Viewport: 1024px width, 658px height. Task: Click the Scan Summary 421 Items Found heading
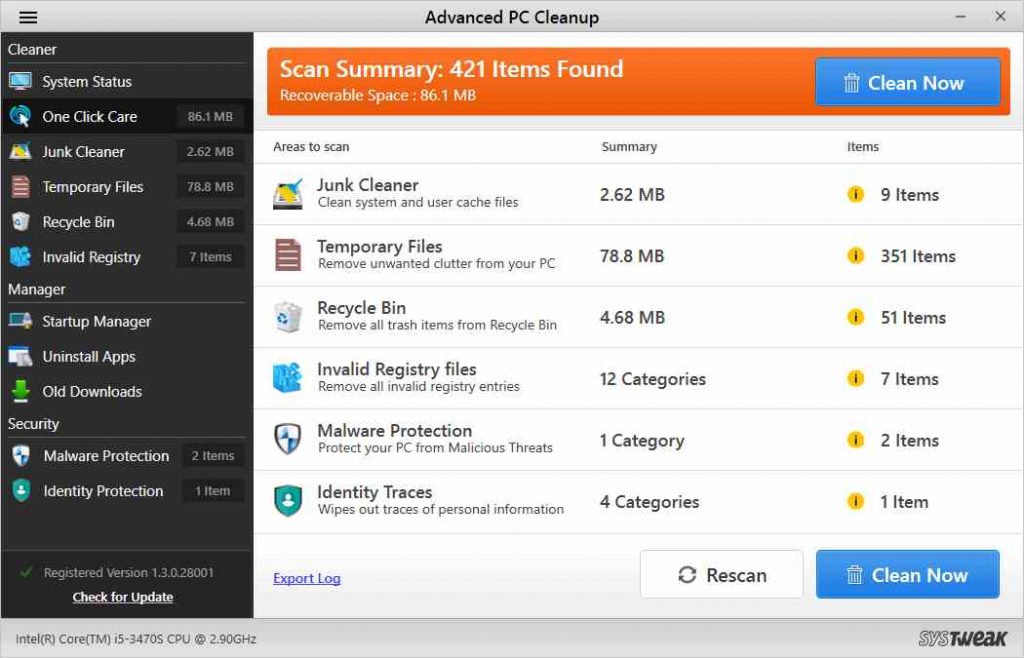[x=451, y=69]
